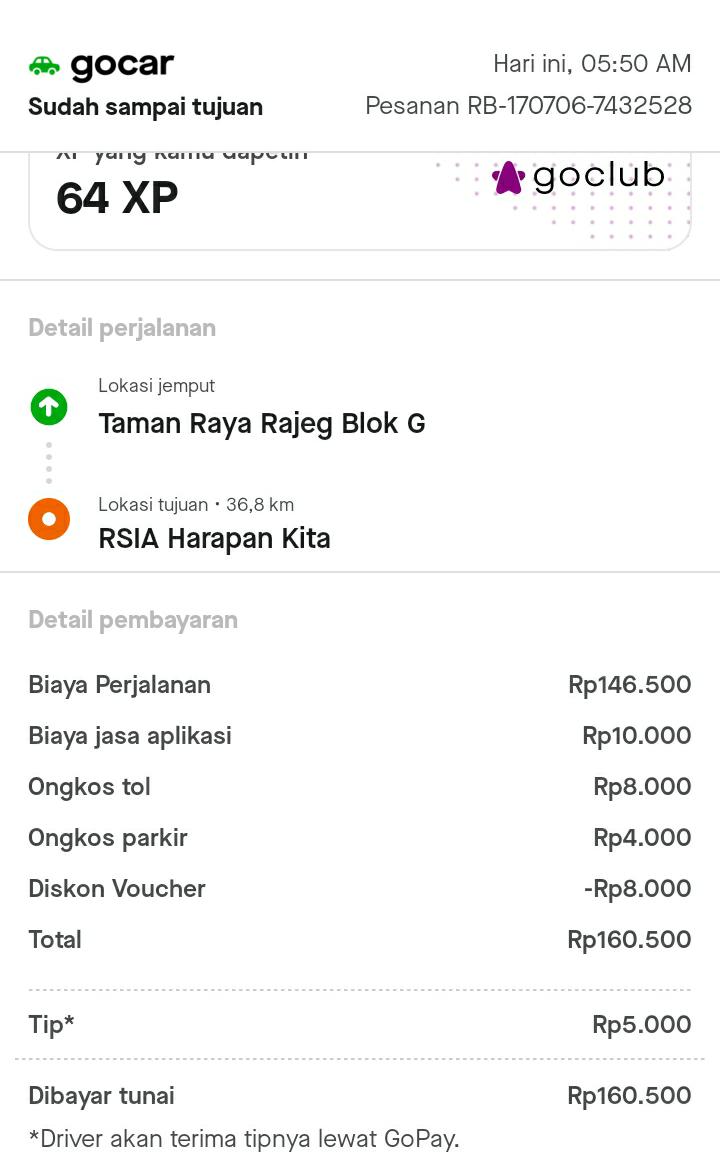Tap the Biaya jasa aplikasi row
The image size is (720, 1152).
pyautogui.click(x=360, y=736)
